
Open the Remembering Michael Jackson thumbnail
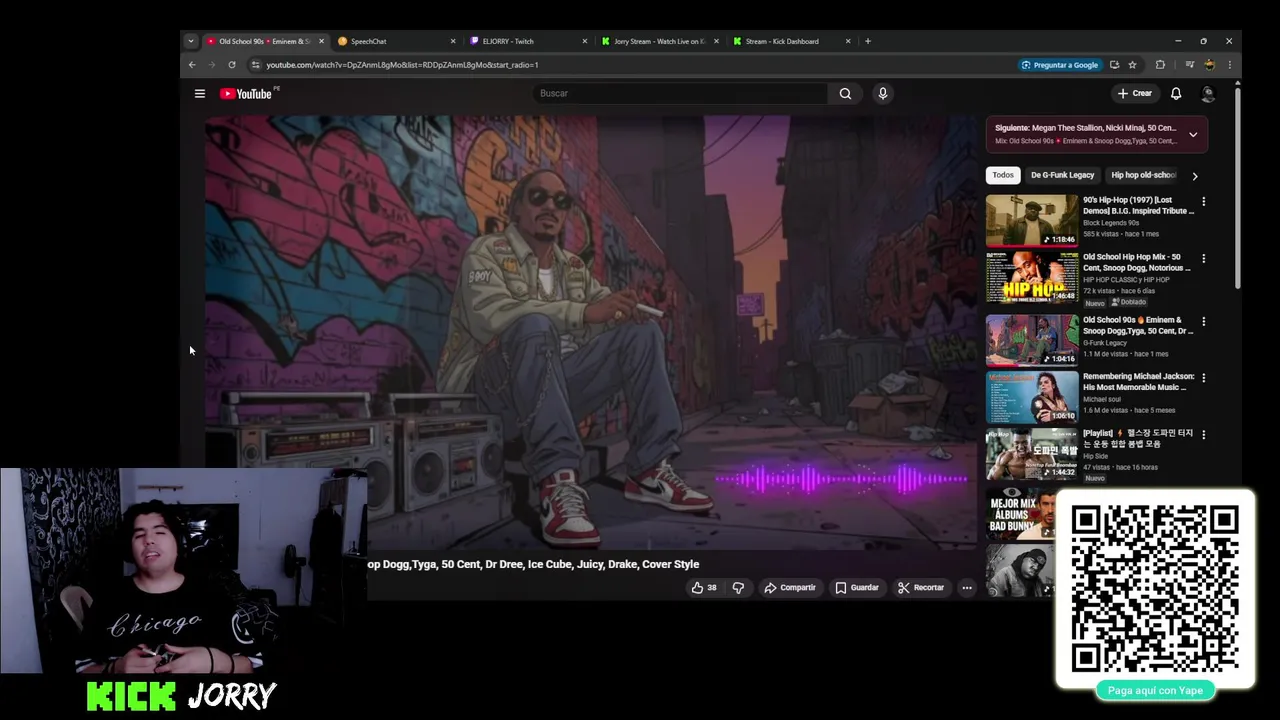[1032, 397]
